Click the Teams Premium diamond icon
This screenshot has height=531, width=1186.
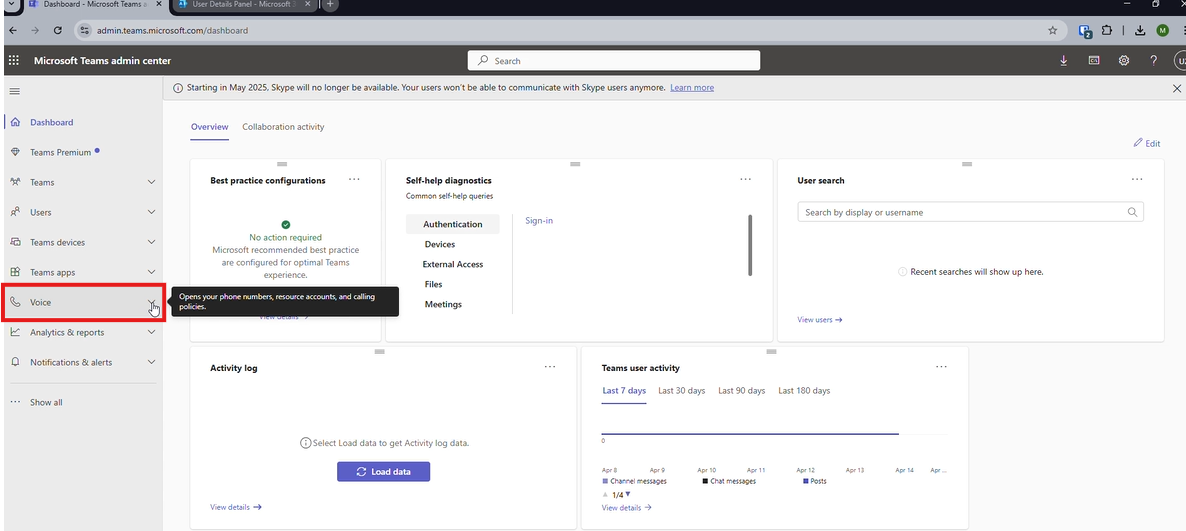(15, 152)
